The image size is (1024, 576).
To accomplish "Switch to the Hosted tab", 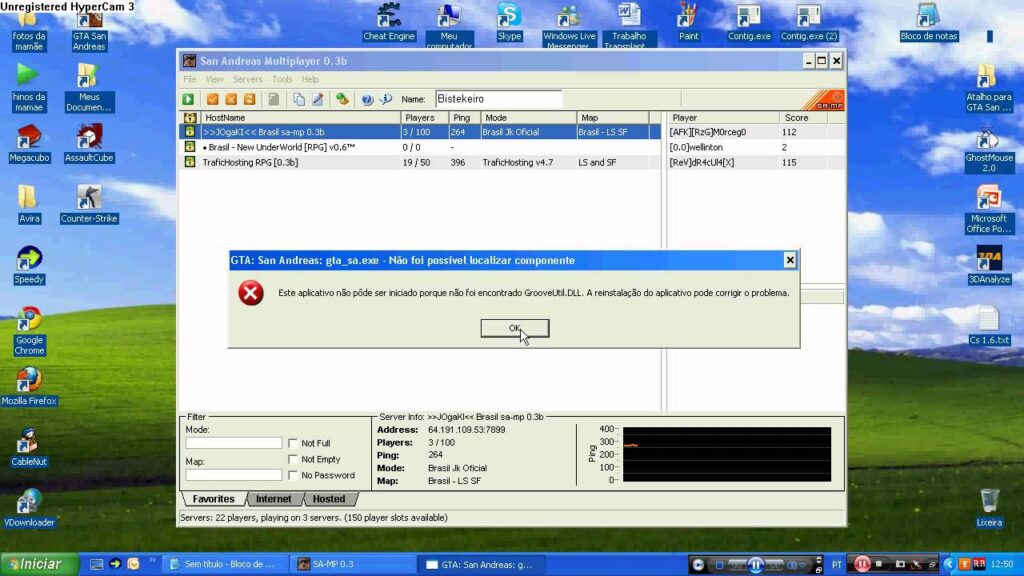I will (x=328, y=499).
